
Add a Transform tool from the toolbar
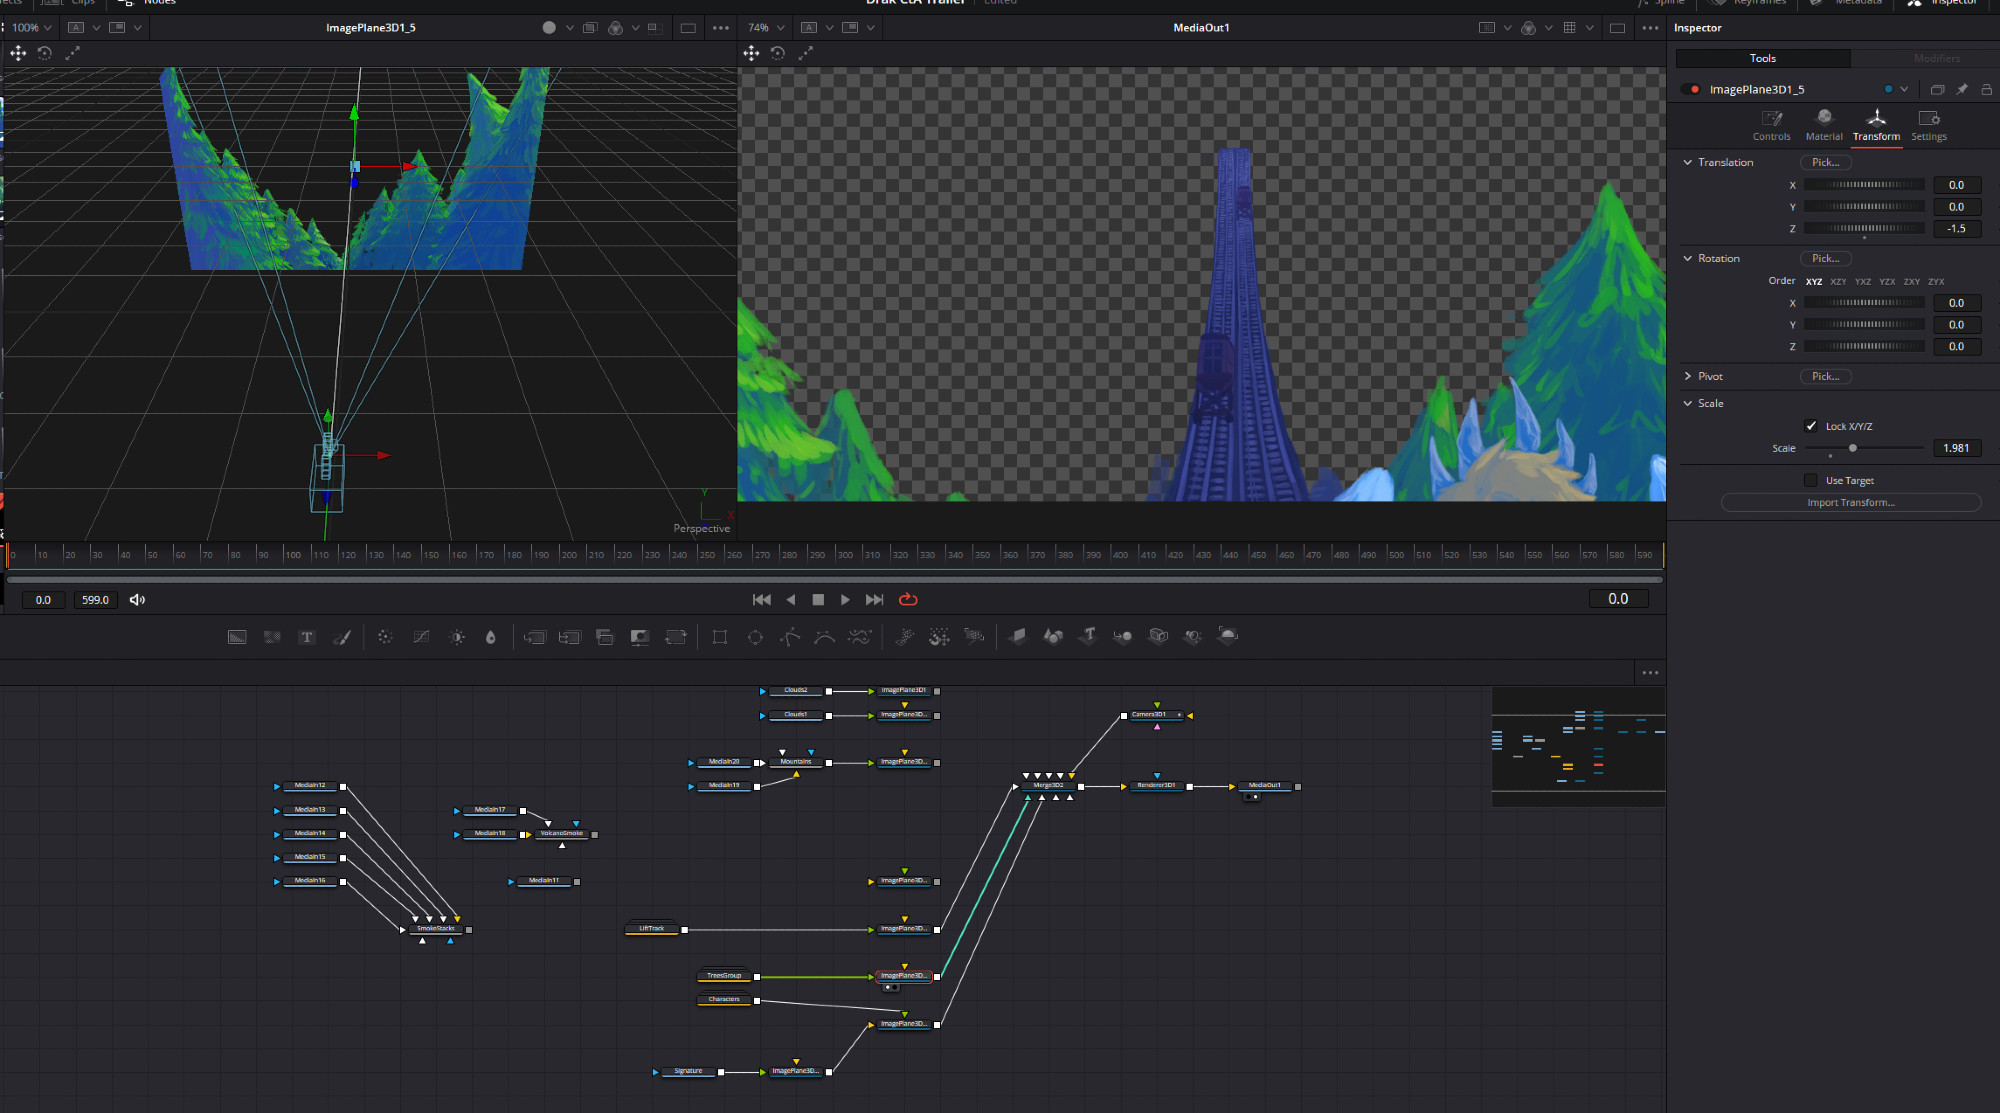(676, 637)
